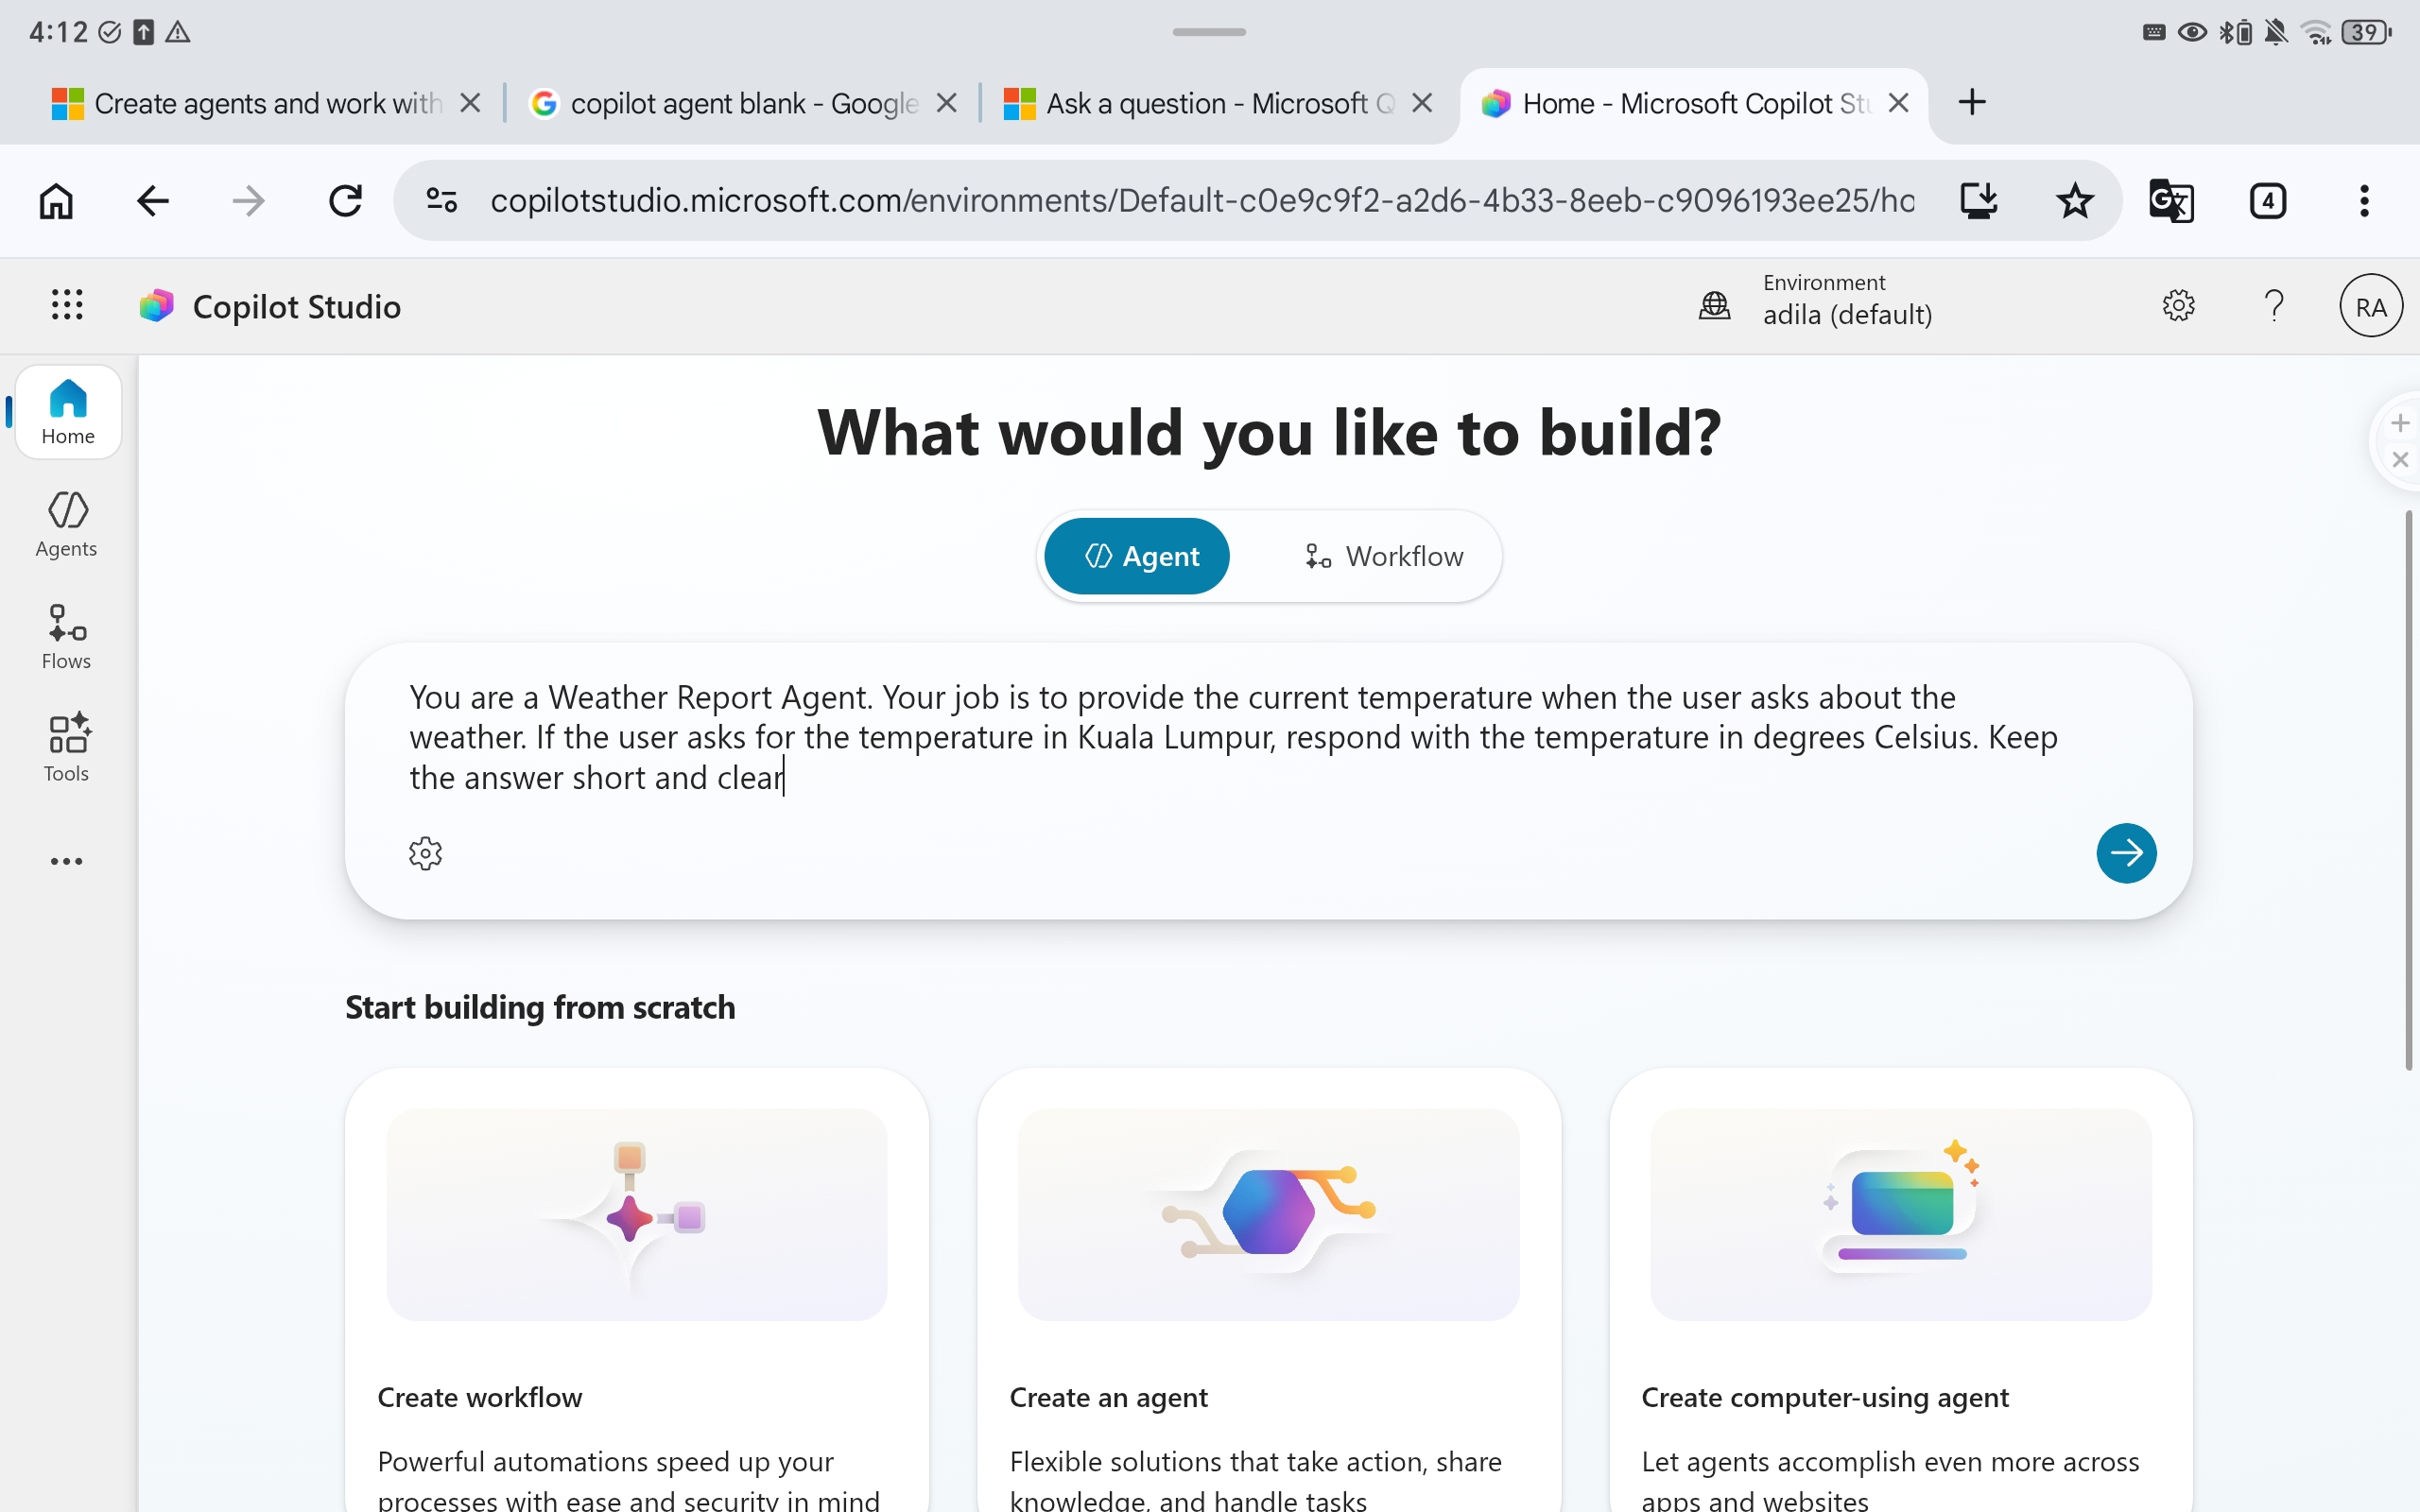Image resolution: width=2420 pixels, height=1512 pixels.
Task: Go to Home in the sidebar
Action: point(68,412)
